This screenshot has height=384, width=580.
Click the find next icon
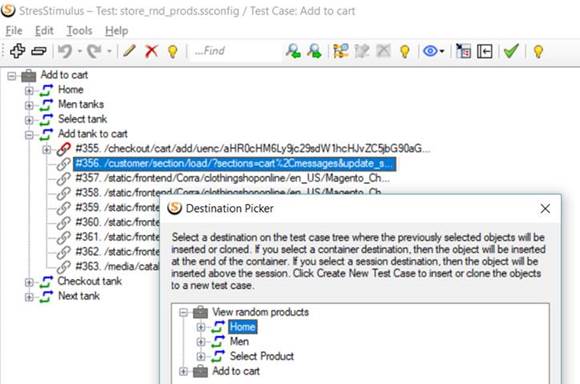[314, 51]
